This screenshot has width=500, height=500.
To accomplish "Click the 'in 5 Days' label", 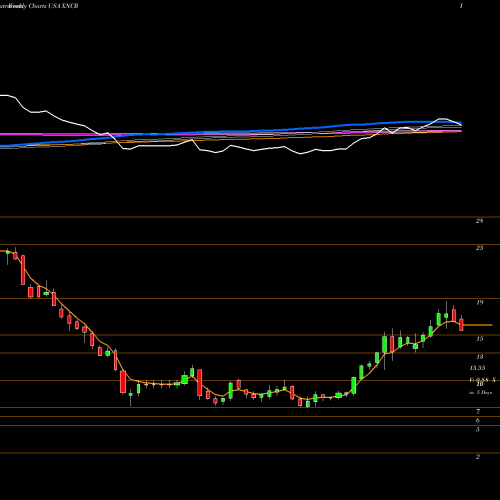I will tap(480, 393).
